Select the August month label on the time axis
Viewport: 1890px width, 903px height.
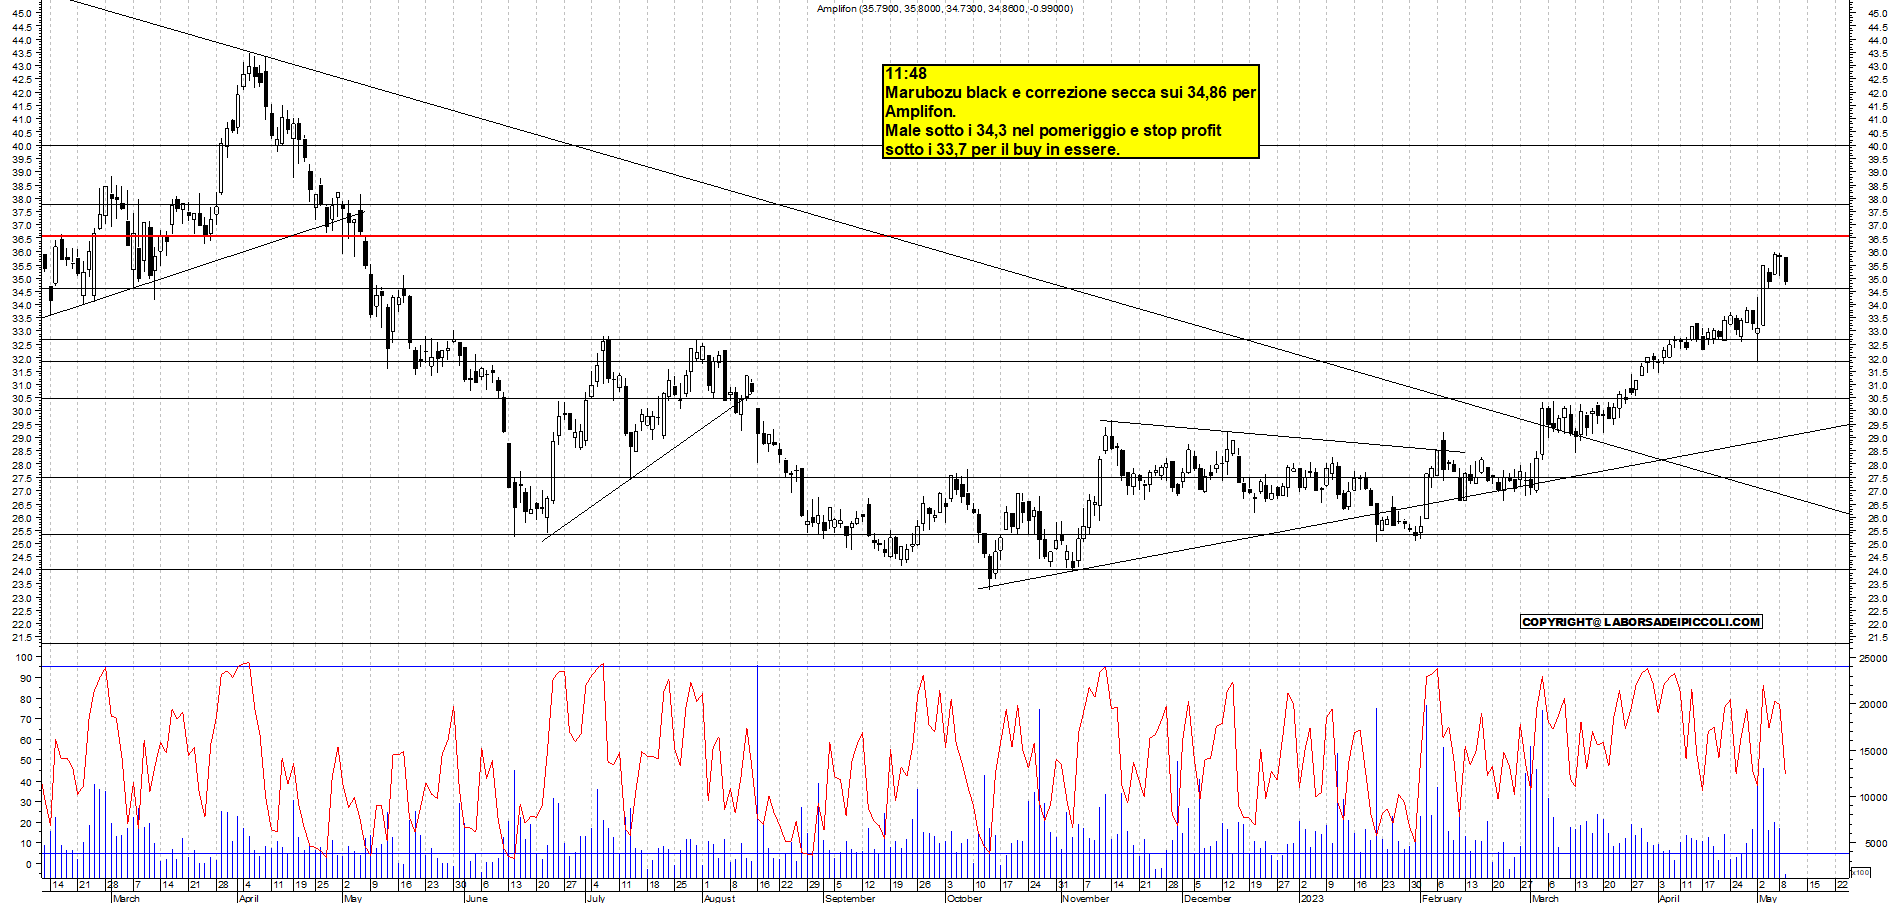click(719, 898)
